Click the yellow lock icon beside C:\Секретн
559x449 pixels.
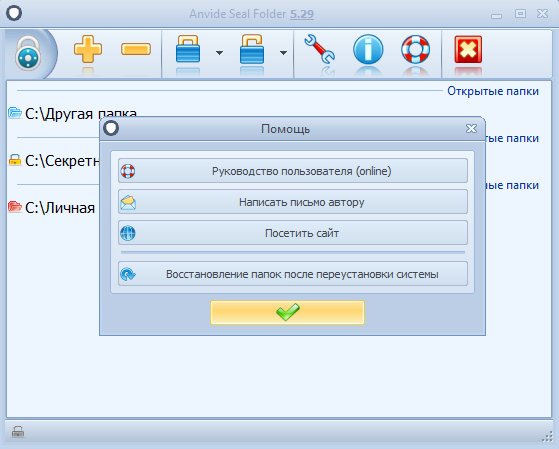(x=15, y=160)
